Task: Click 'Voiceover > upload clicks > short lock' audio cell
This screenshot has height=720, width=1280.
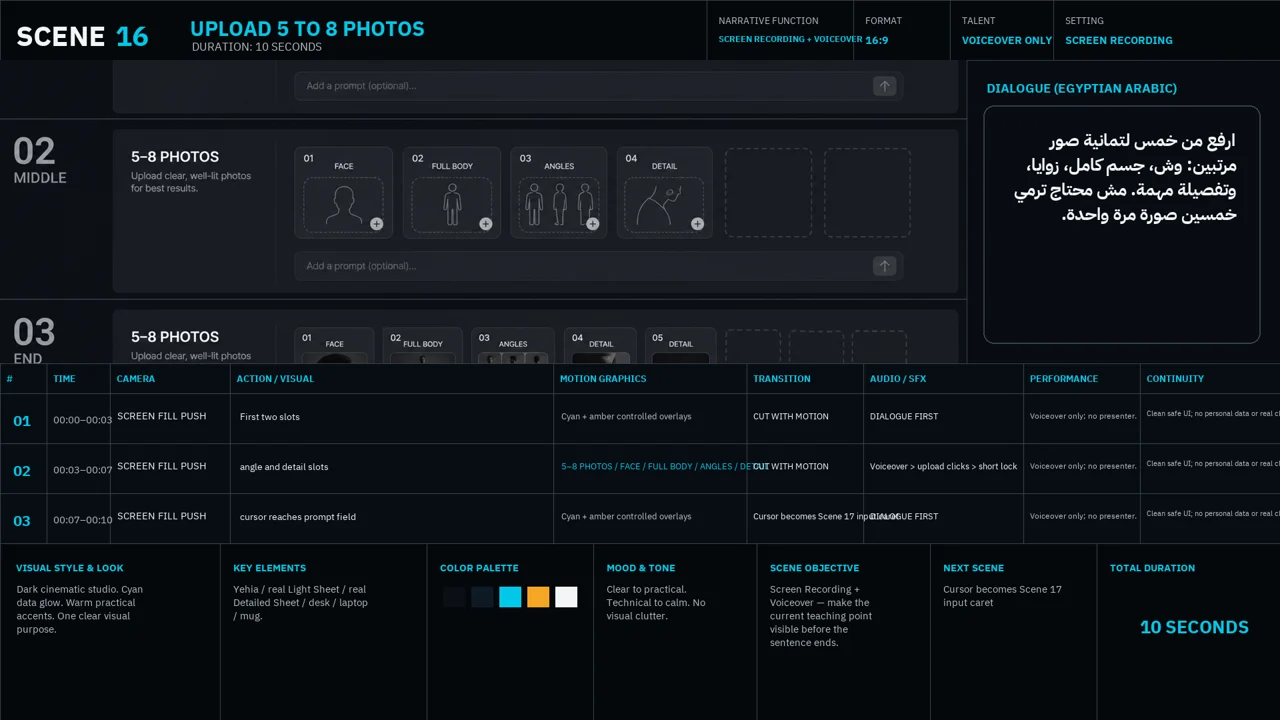Action: coord(943,467)
